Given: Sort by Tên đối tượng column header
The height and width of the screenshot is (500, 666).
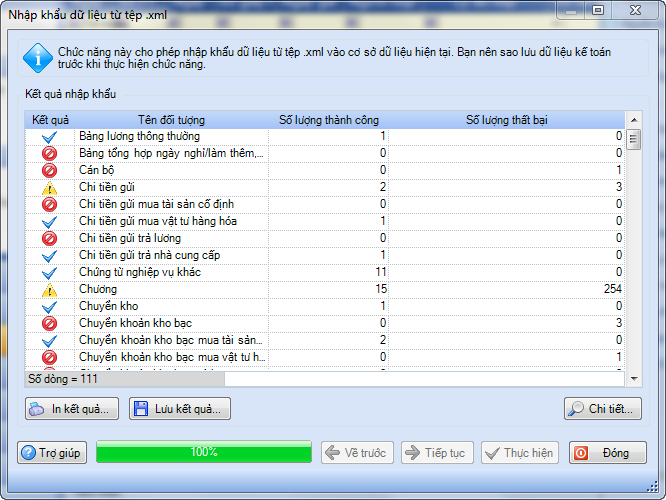Looking at the screenshot, I should 172,120.
